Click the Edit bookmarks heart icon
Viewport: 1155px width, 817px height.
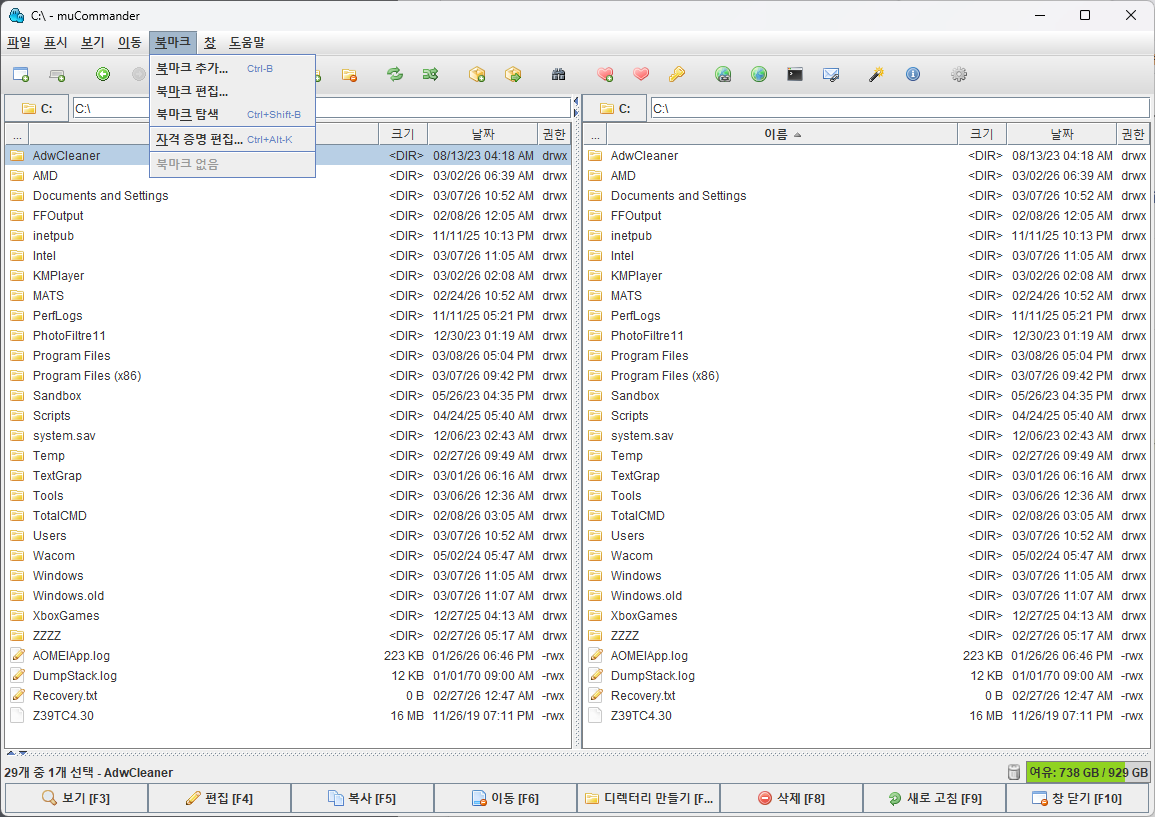[641, 74]
